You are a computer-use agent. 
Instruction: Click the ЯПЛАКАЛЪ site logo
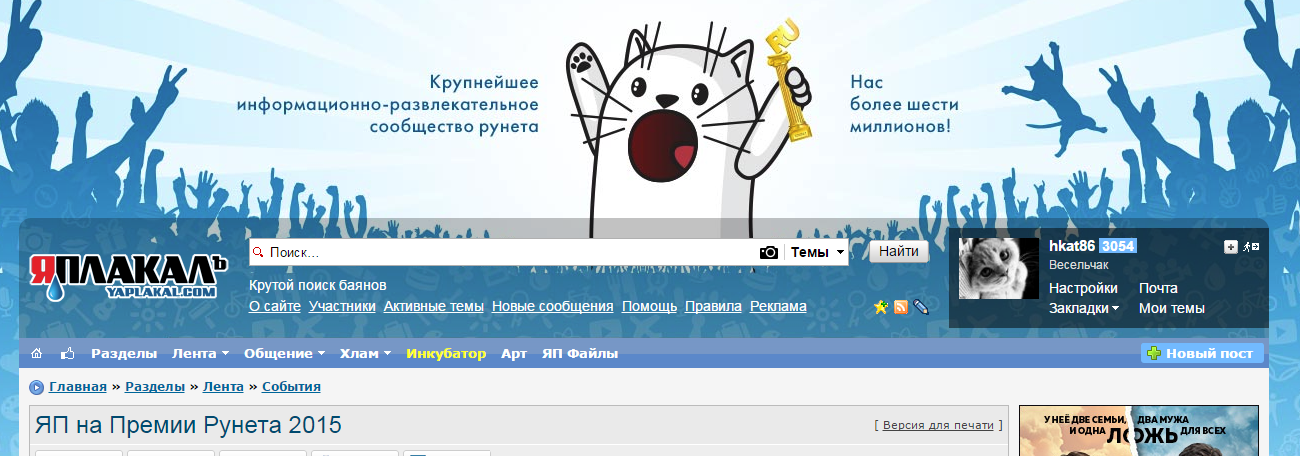point(129,278)
